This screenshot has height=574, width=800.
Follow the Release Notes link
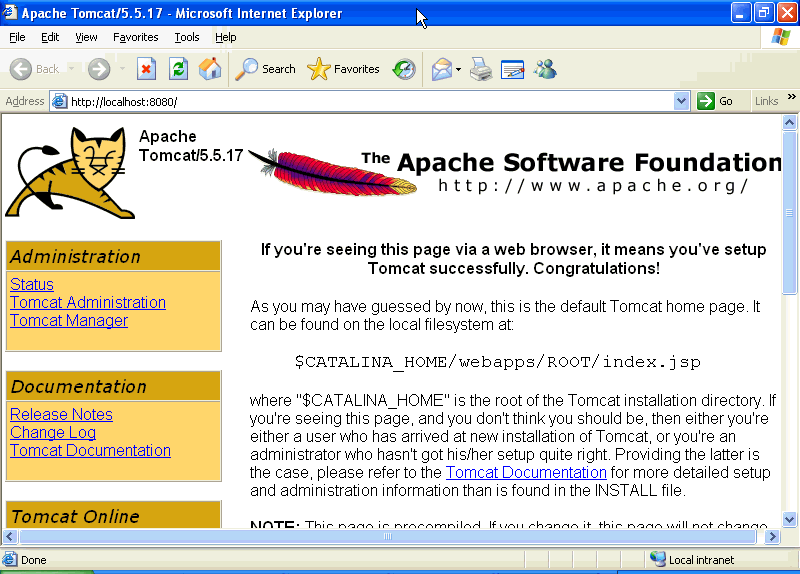pyautogui.click(x=61, y=415)
